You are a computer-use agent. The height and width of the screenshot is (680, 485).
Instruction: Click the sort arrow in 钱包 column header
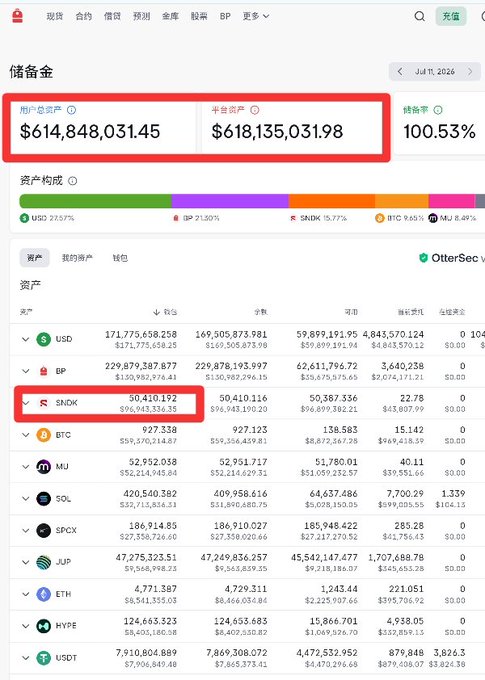pos(157,312)
